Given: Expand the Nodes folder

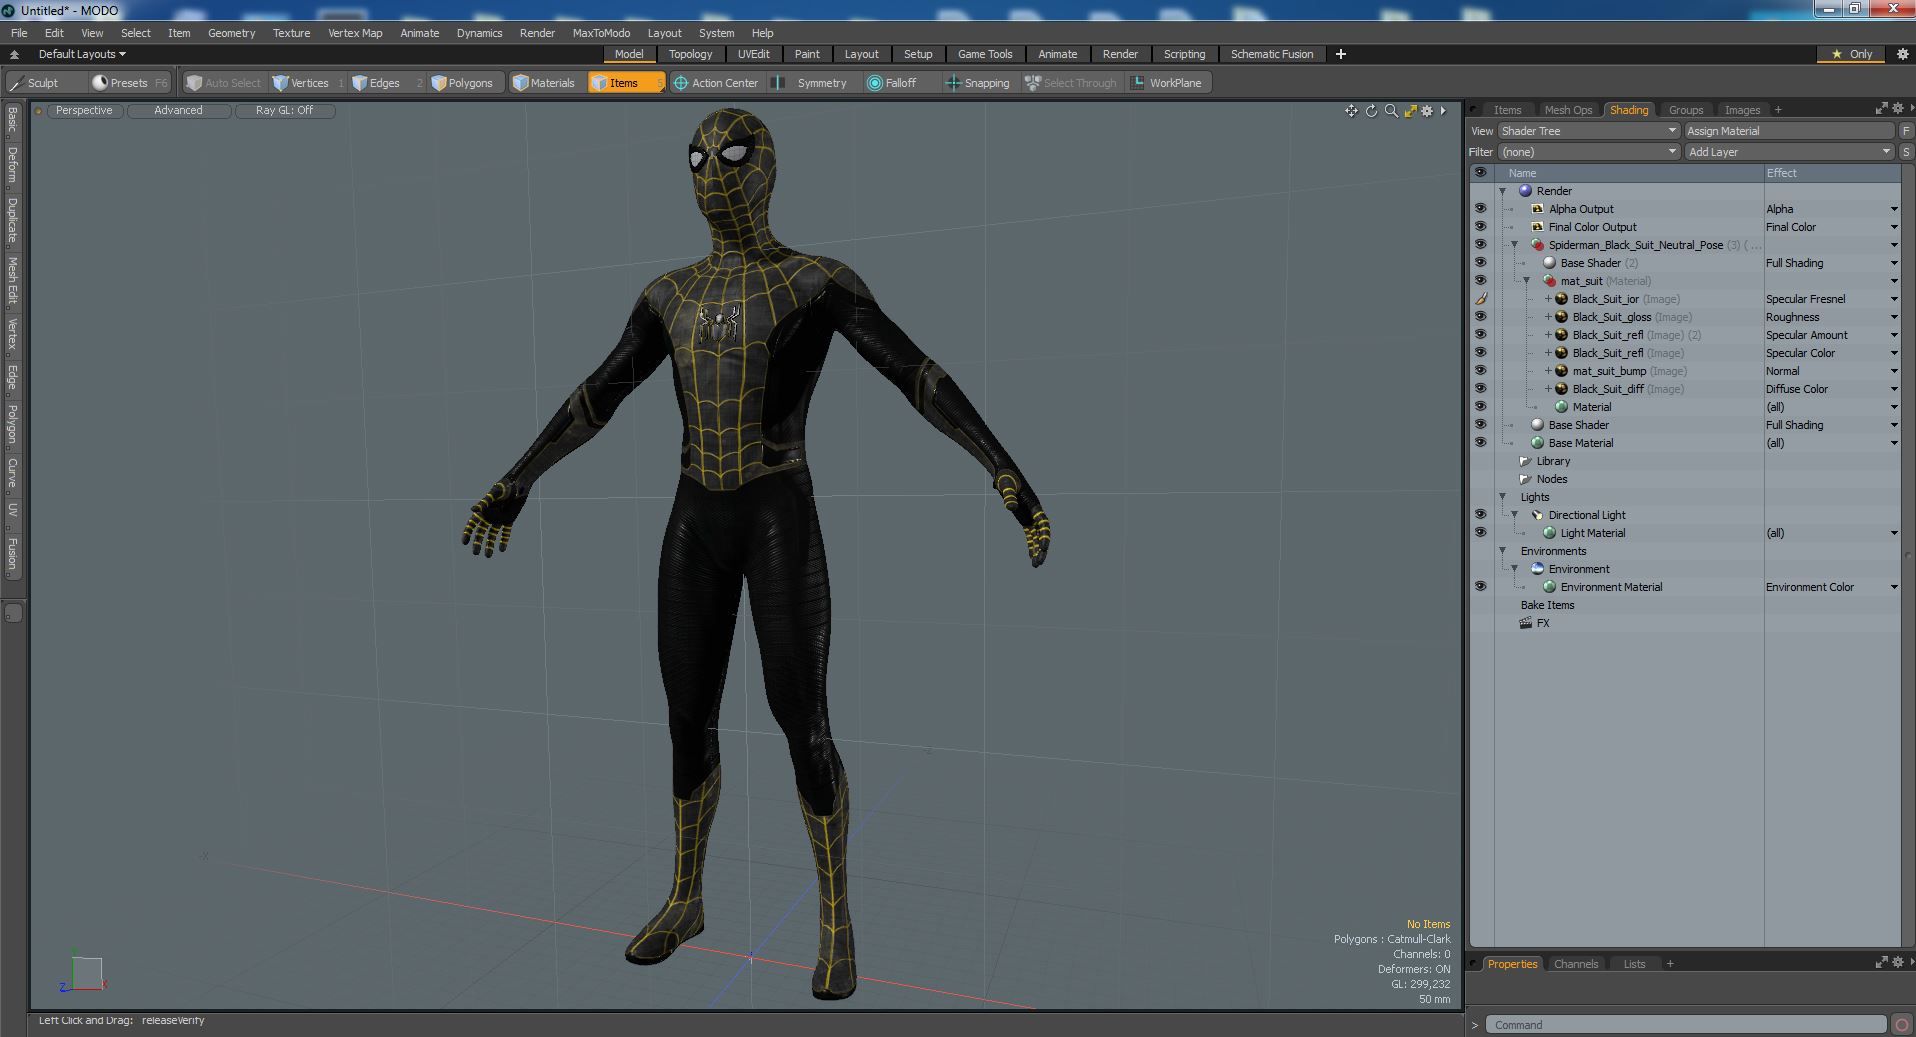Looking at the screenshot, I should coord(1525,479).
